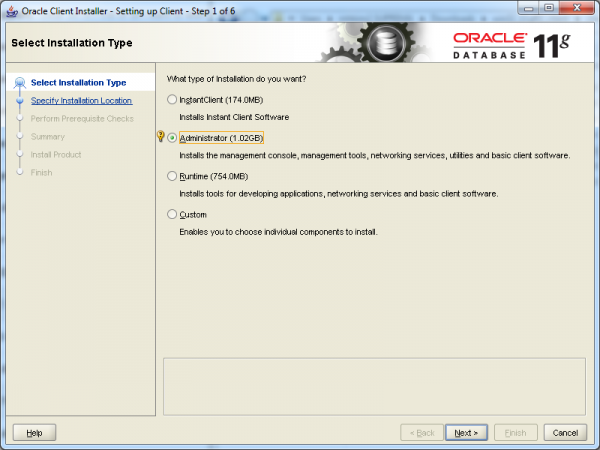Close the installer with the red X button
The image size is (600, 450).
(x=577, y=9)
